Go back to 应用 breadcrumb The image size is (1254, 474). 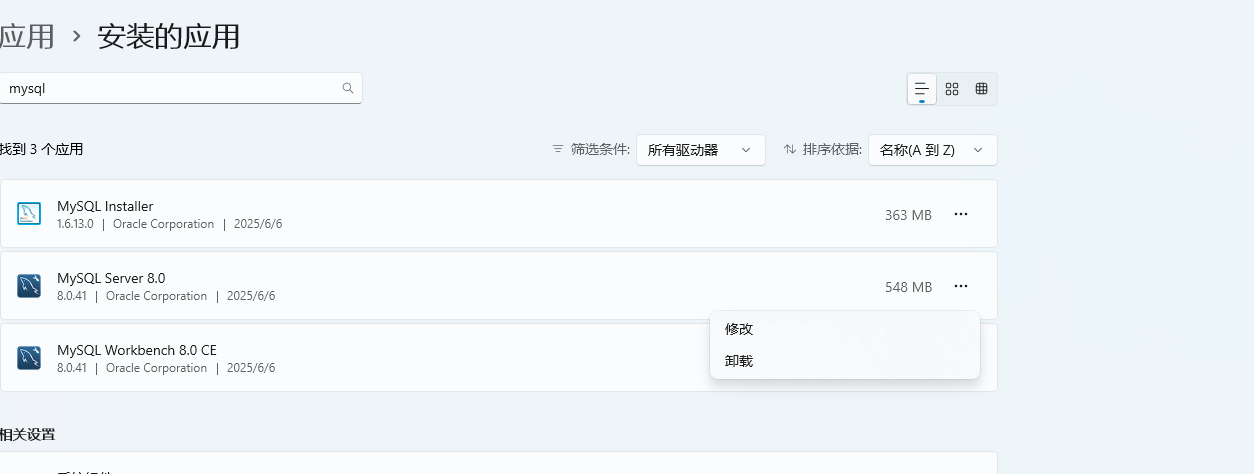(x=26, y=37)
